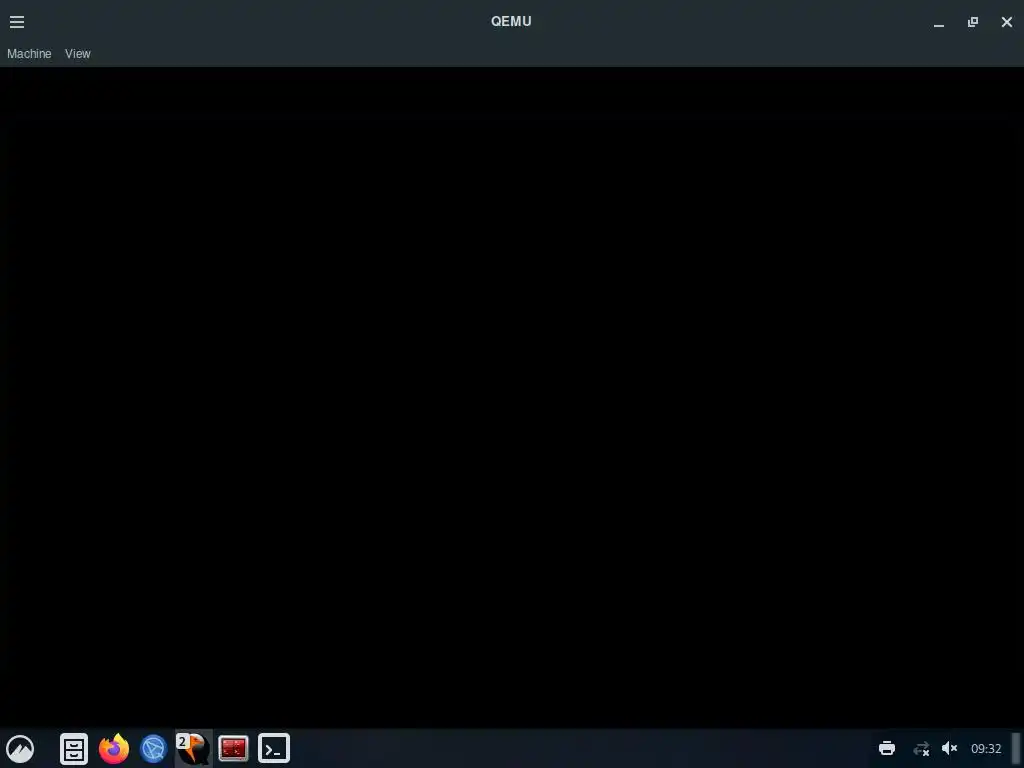This screenshot has height=768, width=1024.
Task: Click the muted volume tray icon
Action: tap(950, 748)
